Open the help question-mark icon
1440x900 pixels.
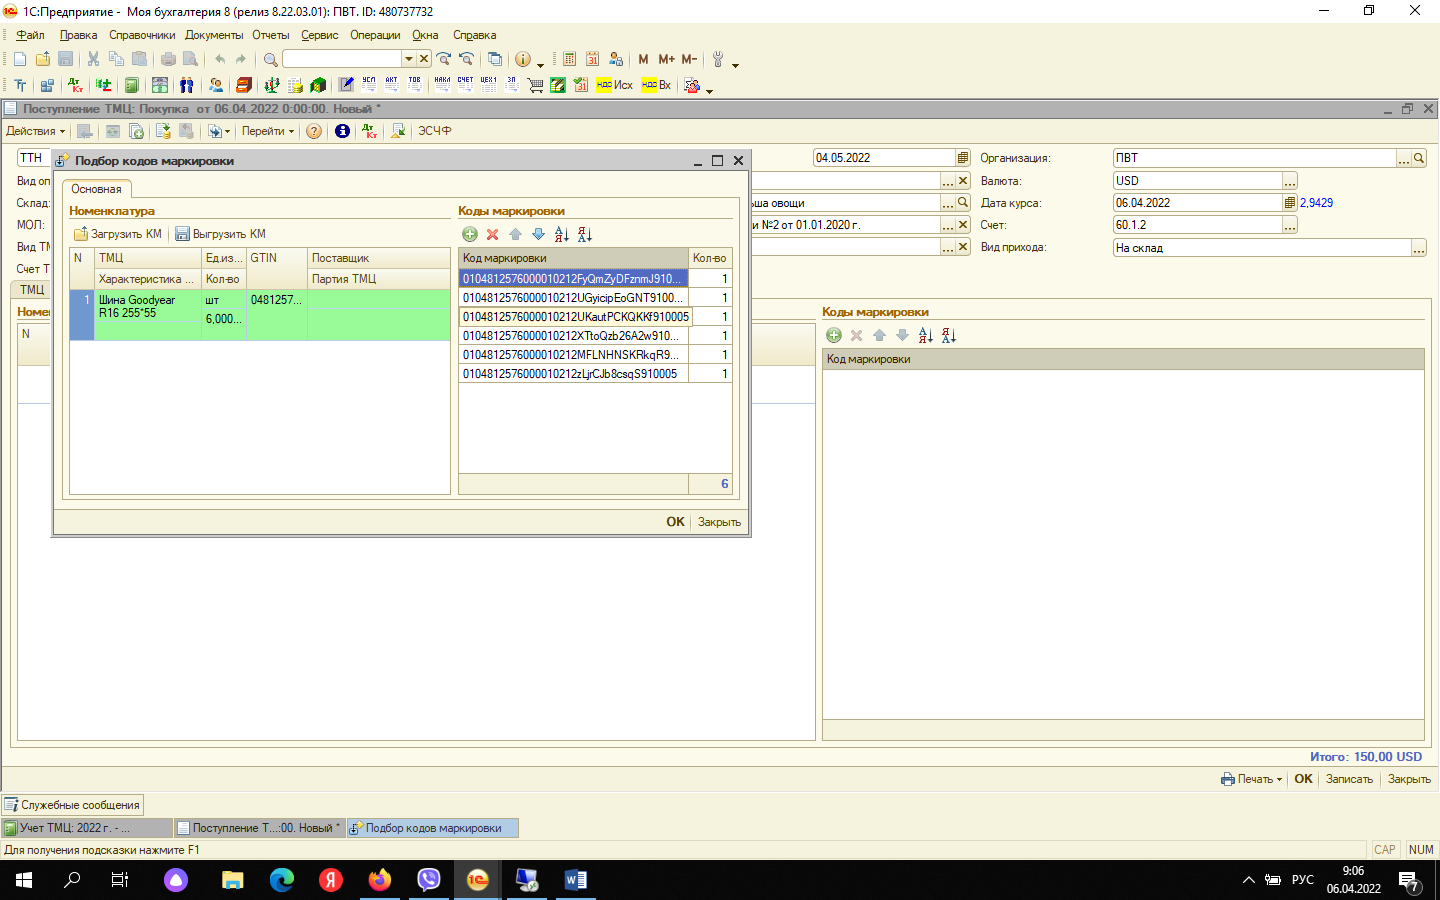coord(314,131)
